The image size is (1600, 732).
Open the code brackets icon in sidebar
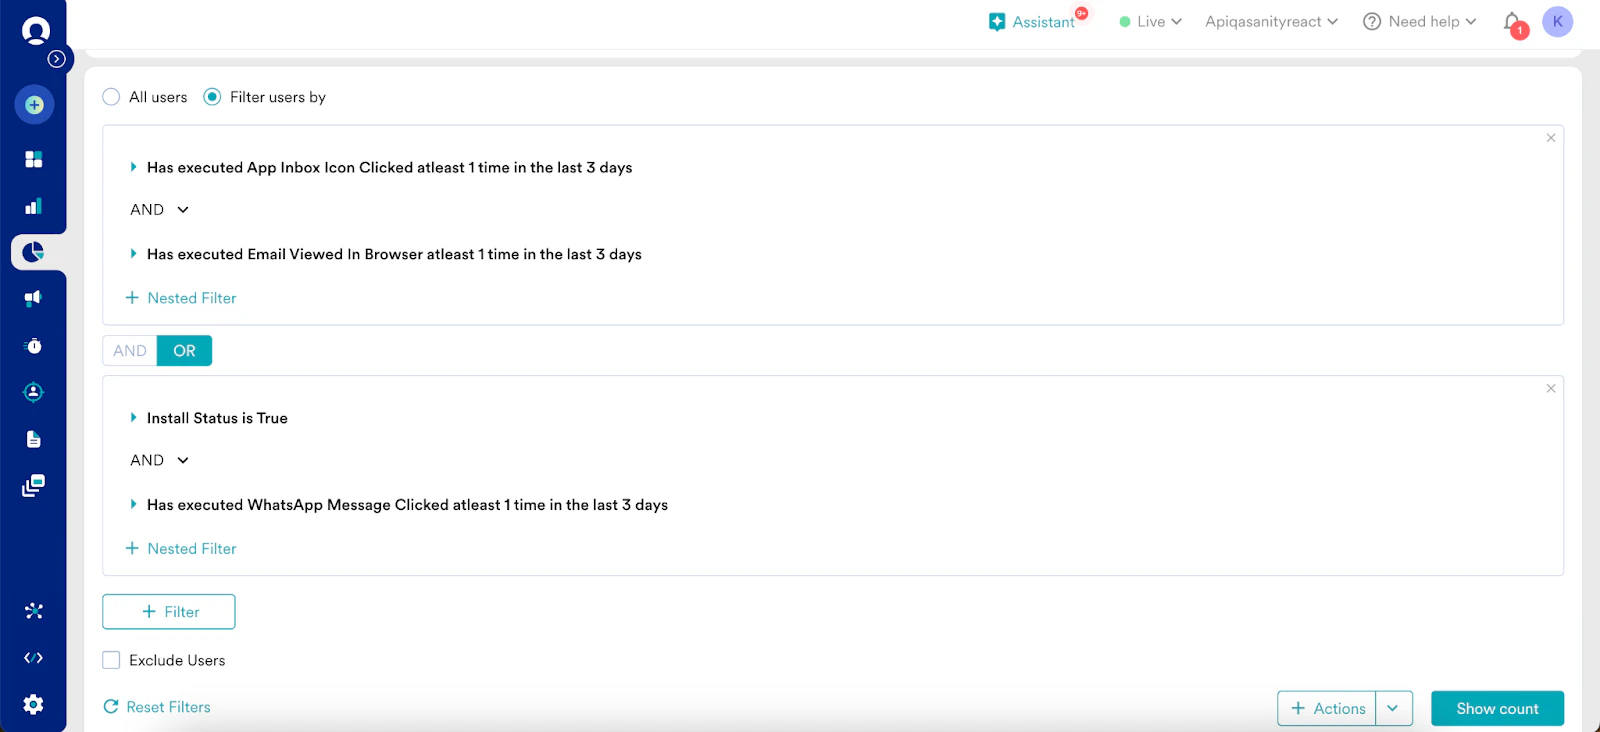[x=34, y=658]
